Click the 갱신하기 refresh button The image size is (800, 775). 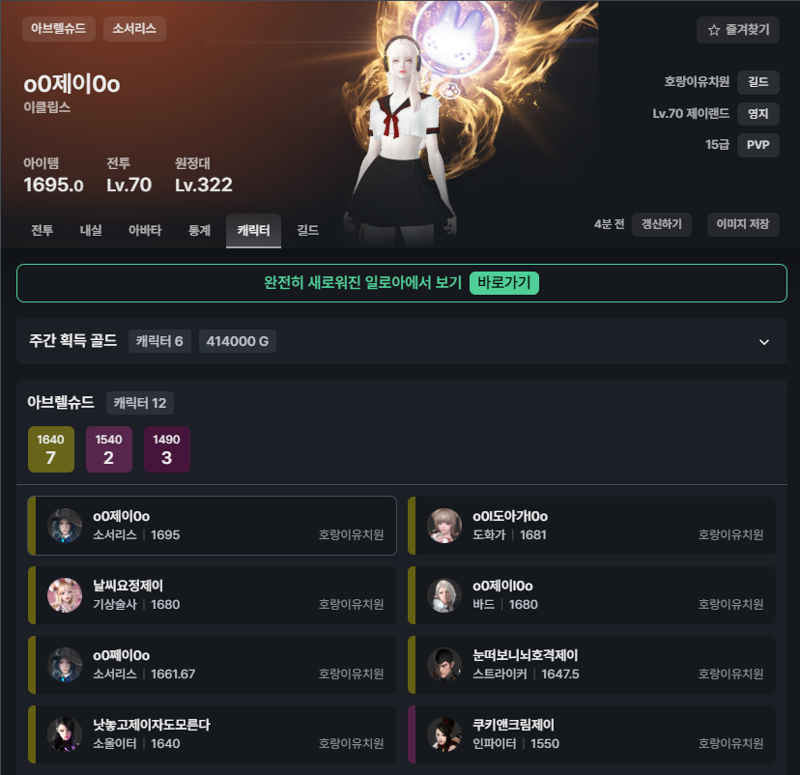click(x=661, y=224)
